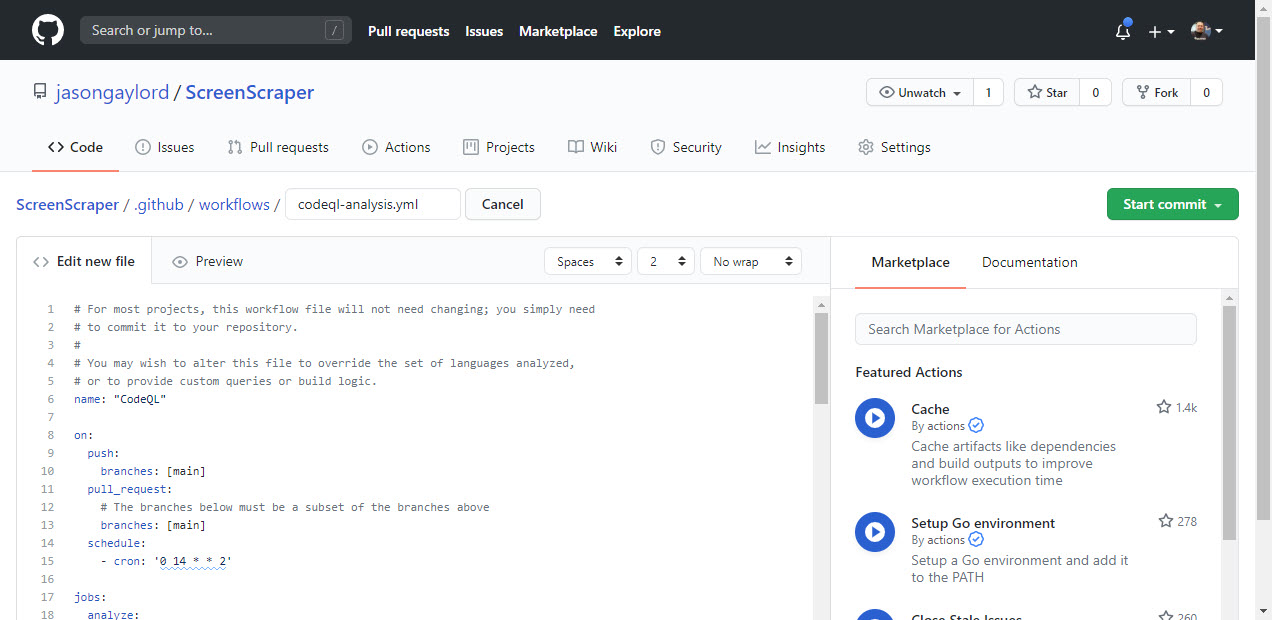1272x620 pixels.
Task: Click the slash shortcut key in search
Action: 334,30
